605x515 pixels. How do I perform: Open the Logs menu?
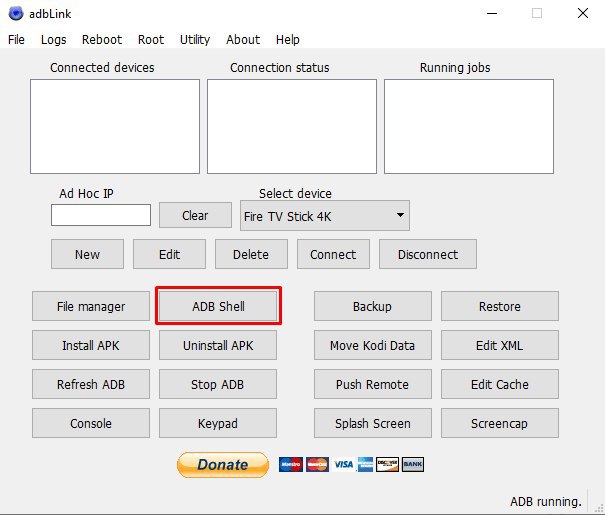(54, 40)
